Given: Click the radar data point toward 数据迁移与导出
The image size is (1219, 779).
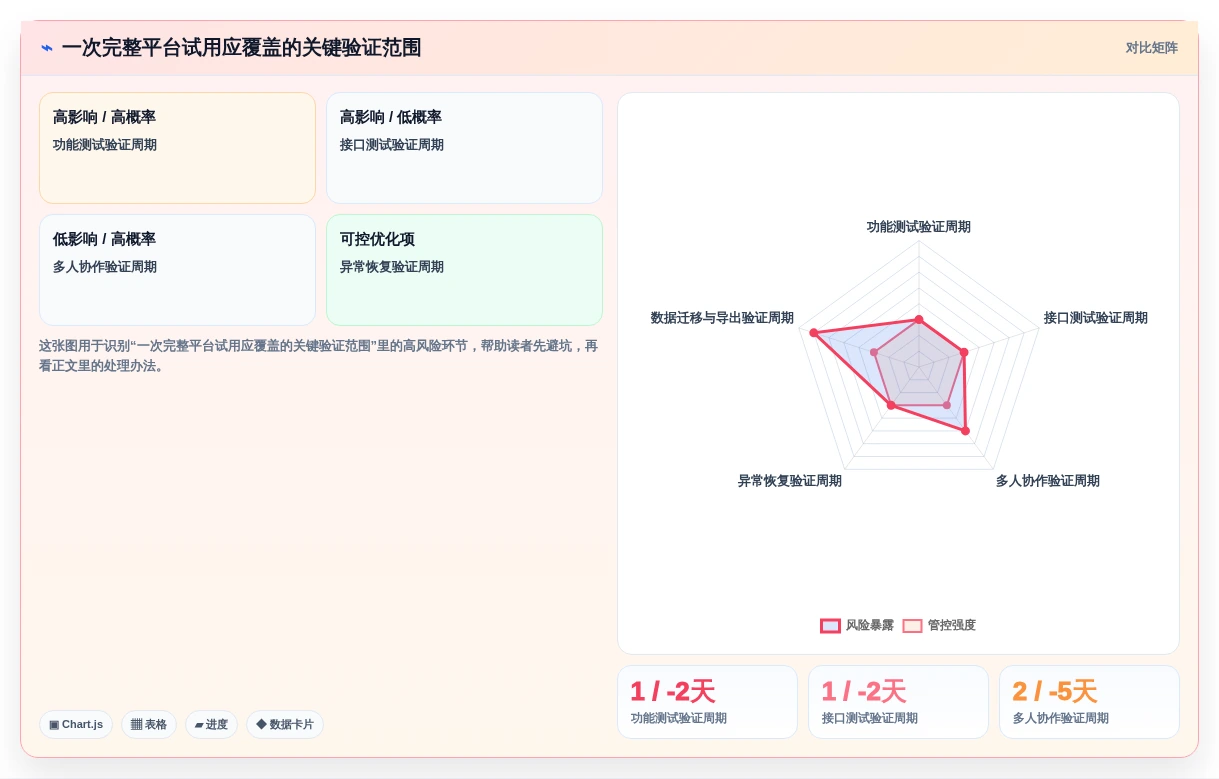Looking at the screenshot, I should (813, 332).
